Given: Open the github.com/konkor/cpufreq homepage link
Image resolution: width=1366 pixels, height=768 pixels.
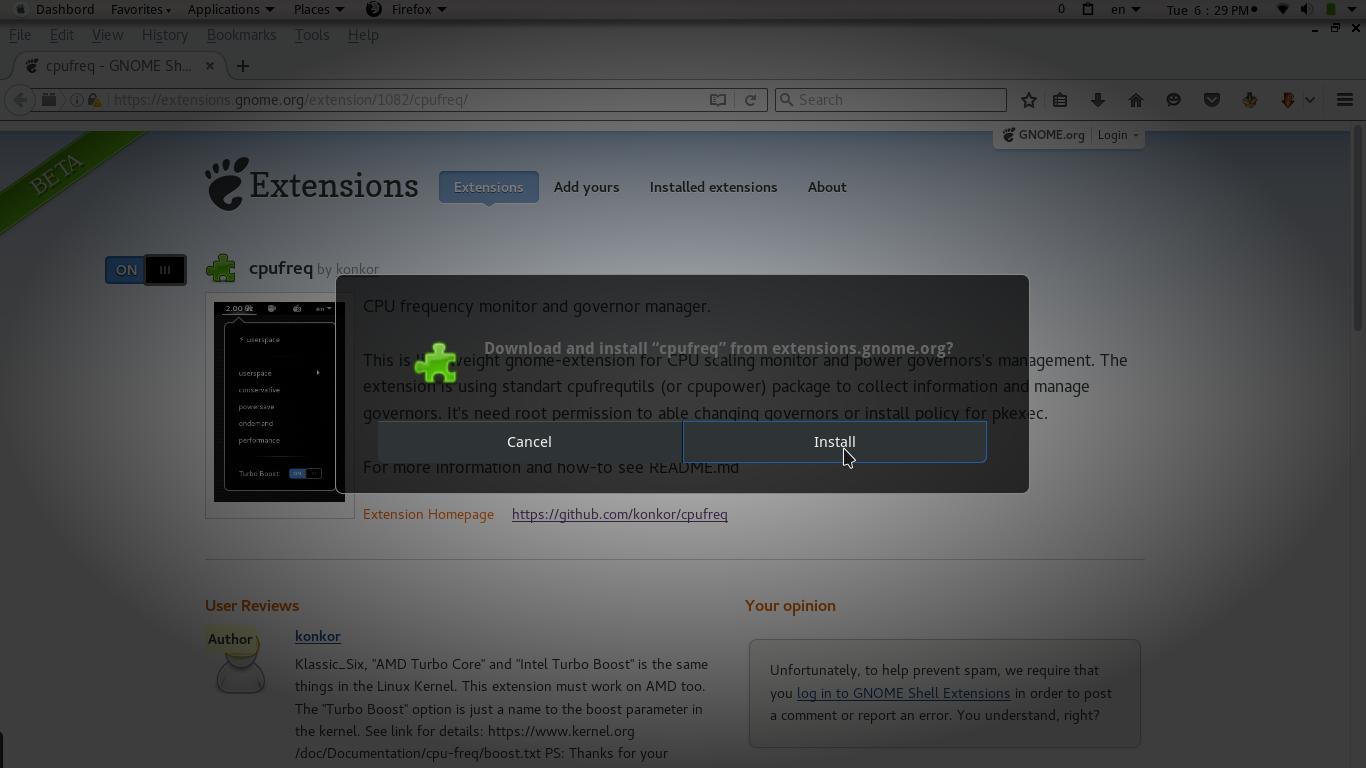Looking at the screenshot, I should tap(619, 514).
